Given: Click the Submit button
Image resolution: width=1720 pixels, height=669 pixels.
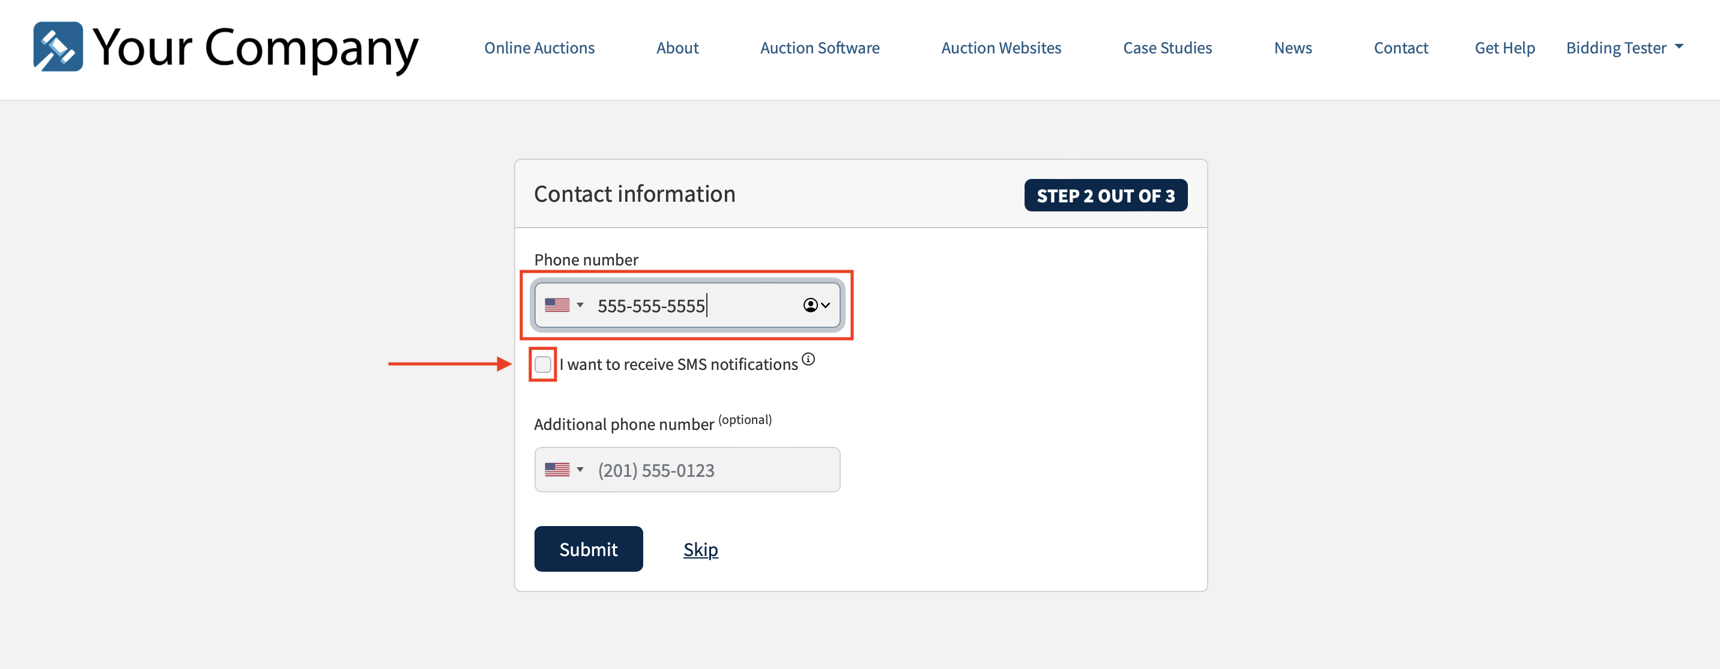Looking at the screenshot, I should coord(588,548).
